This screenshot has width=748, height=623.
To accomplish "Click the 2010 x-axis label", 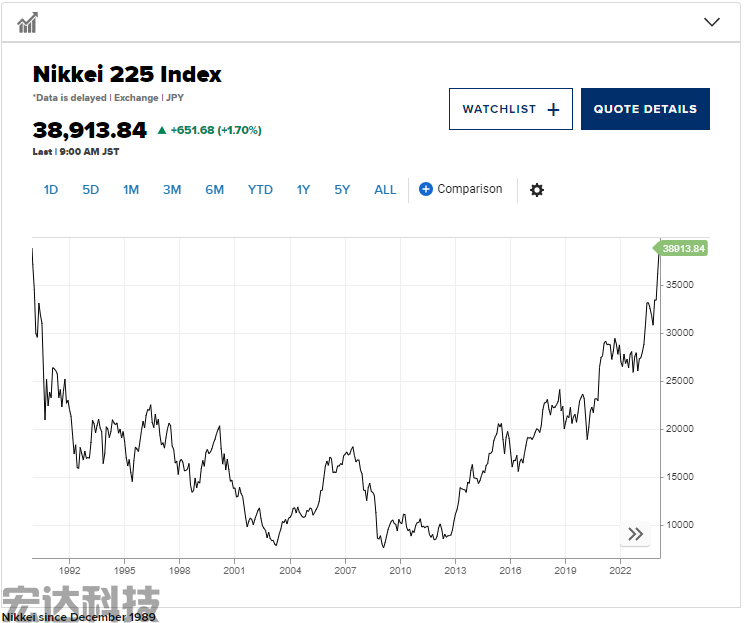I will click(x=400, y=570).
